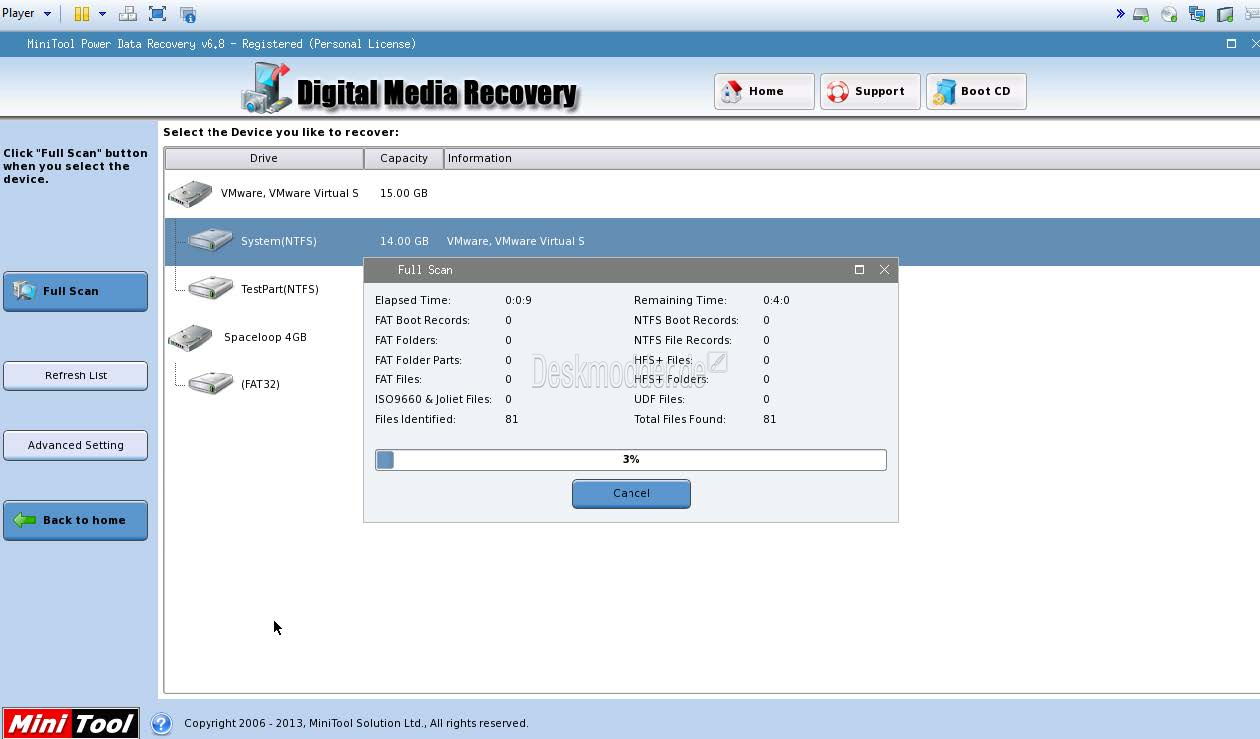This screenshot has width=1260, height=739.
Task: Click the Digital Media Recovery logo icon
Action: click(x=266, y=88)
